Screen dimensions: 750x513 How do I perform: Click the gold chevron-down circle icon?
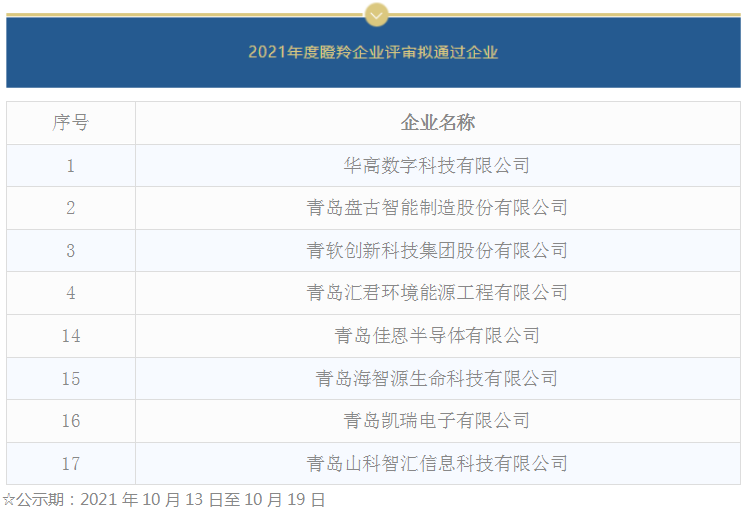coord(376,14)
